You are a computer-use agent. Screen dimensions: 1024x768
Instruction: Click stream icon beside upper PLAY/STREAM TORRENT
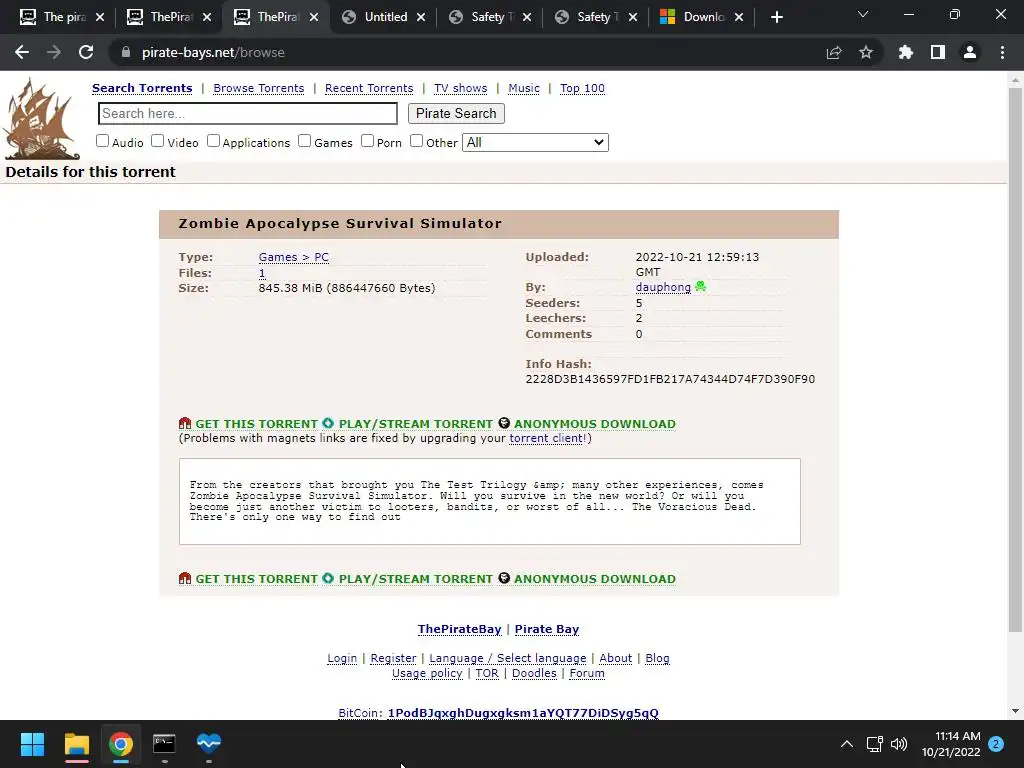[x=328, y=423]
